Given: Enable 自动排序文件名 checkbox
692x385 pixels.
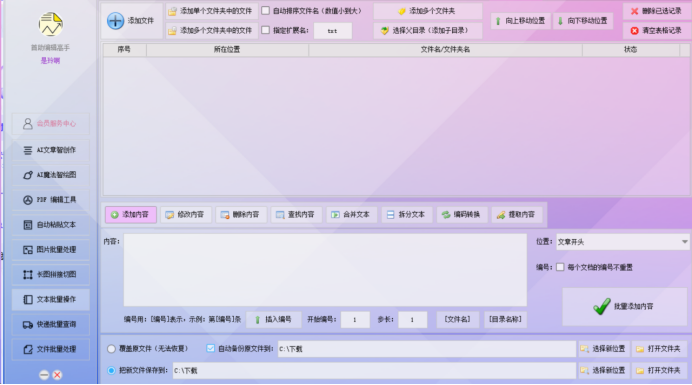Looking at the screenshot, I should 266,11.
